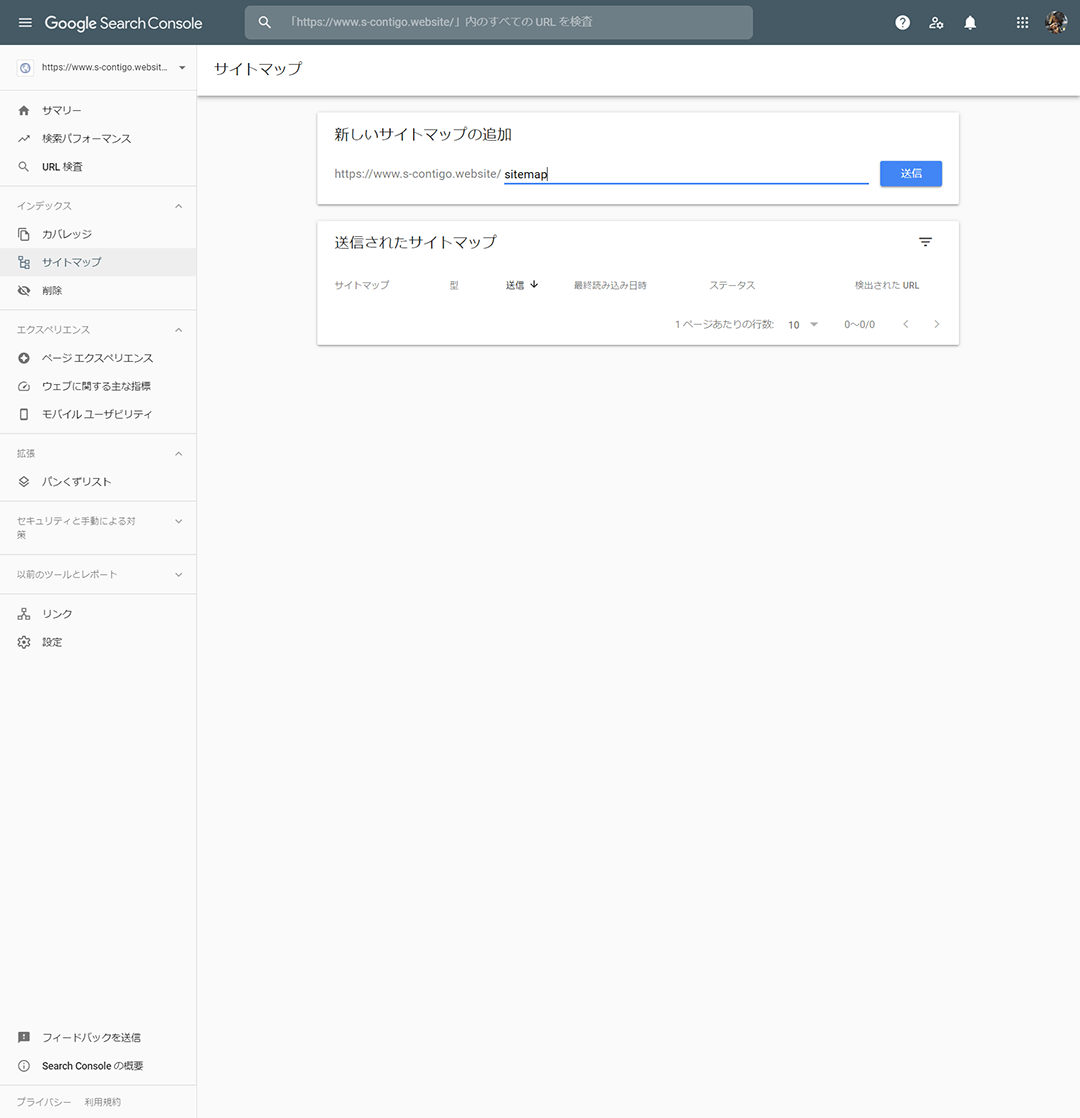Open the filter icon in 送信されたサイトマップ panel
This screenshot has height=1118, width=1080.
(x=925, y=242)
